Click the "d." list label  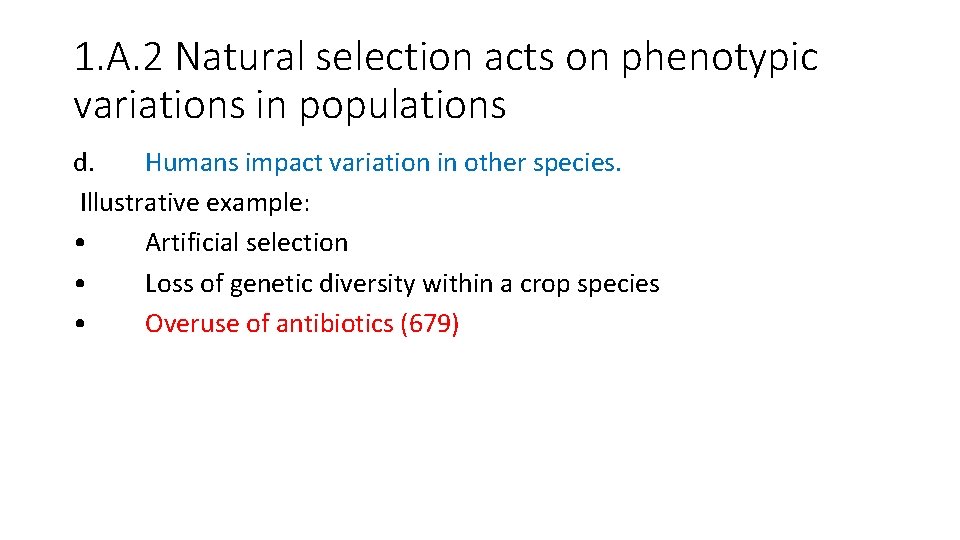pos(84,162)
